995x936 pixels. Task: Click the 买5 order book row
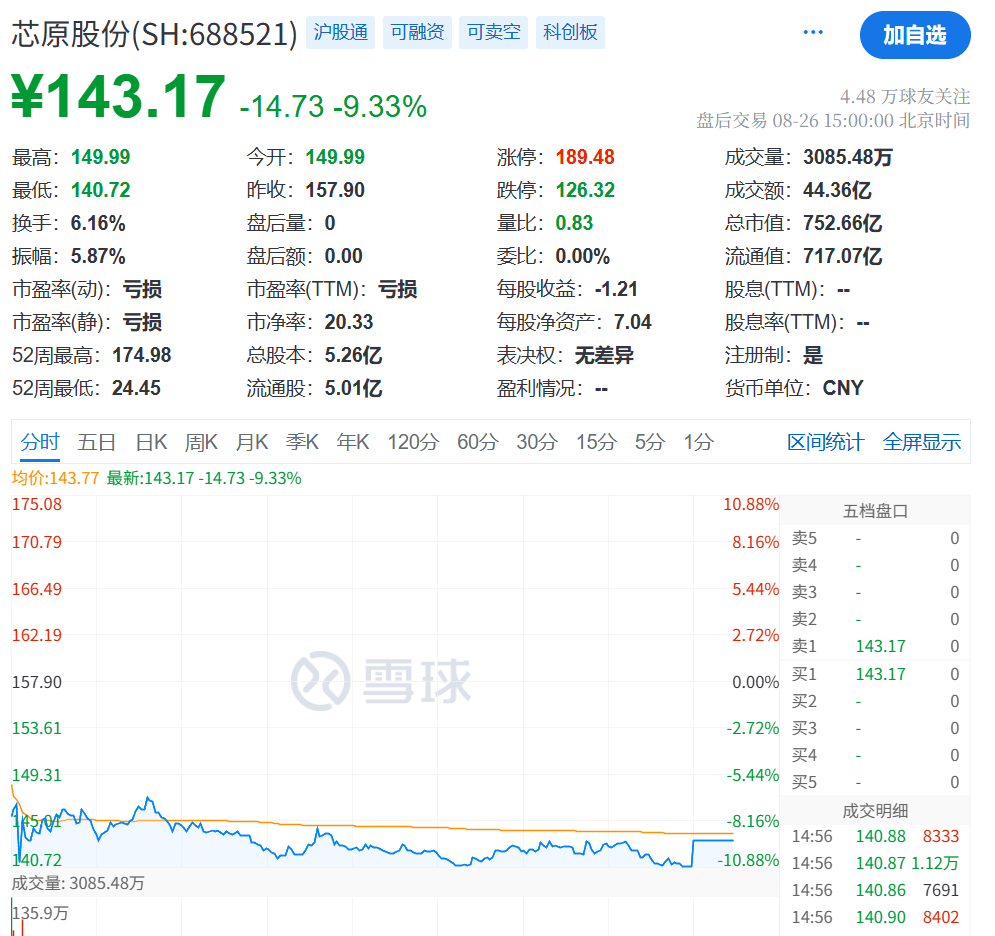click(875, 782)
